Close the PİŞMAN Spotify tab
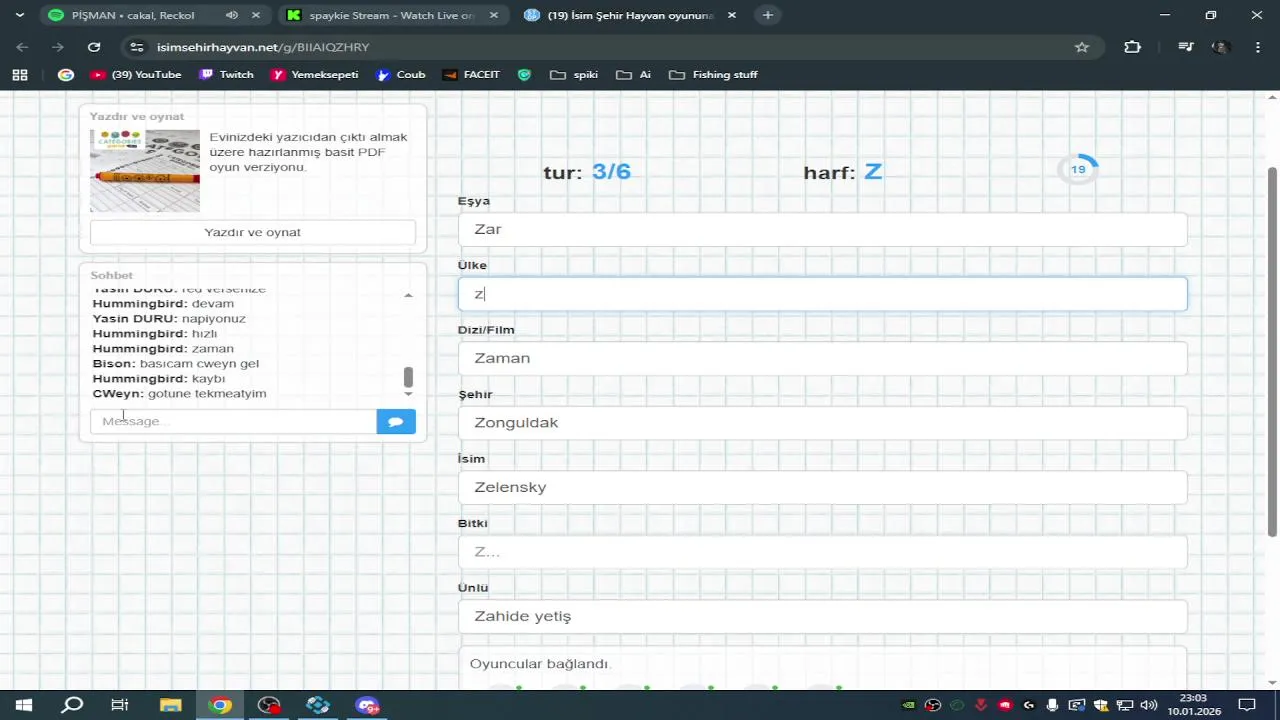 tap(256, 15)
